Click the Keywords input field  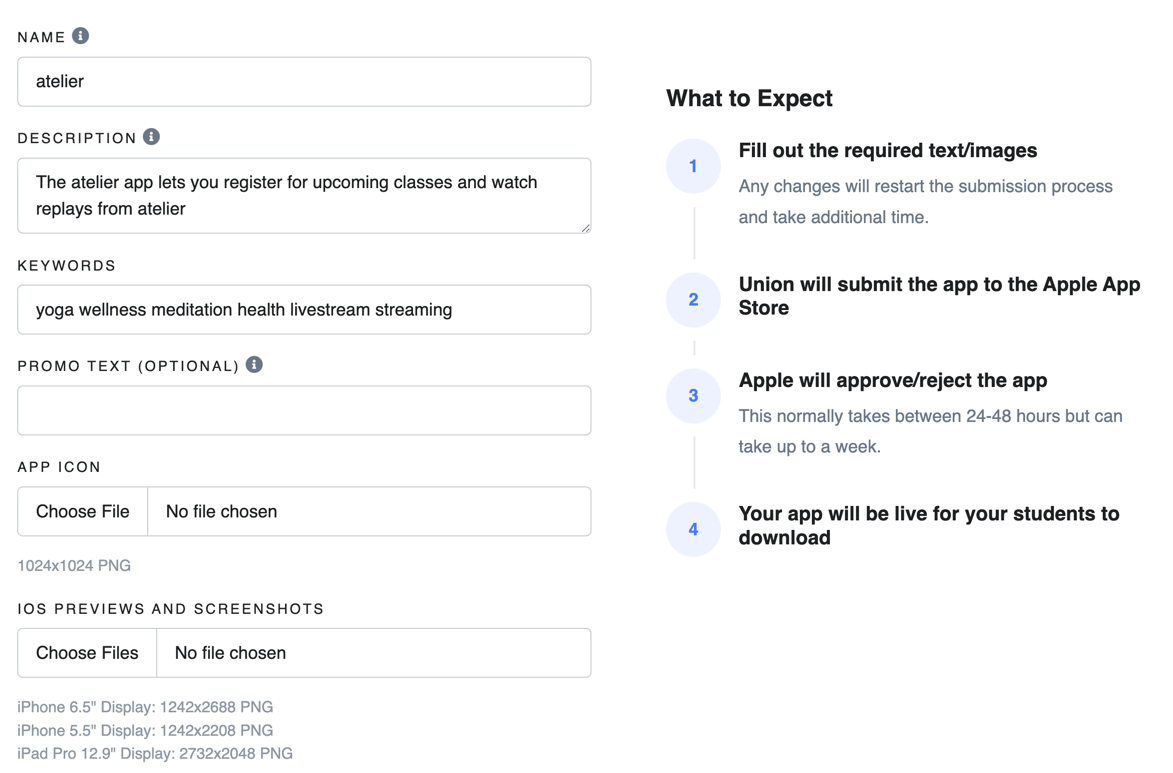click(x=304, y=310)
